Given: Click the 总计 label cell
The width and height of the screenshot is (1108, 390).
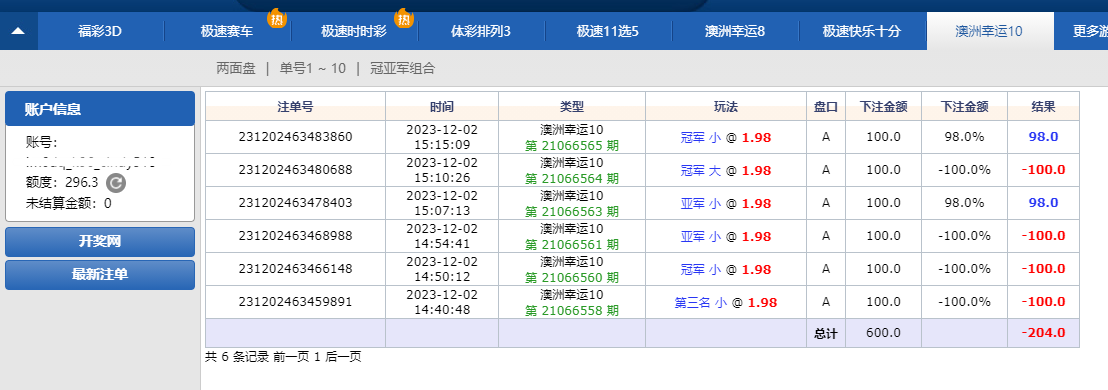Looking at the screenshot, I should pos(825,333).
